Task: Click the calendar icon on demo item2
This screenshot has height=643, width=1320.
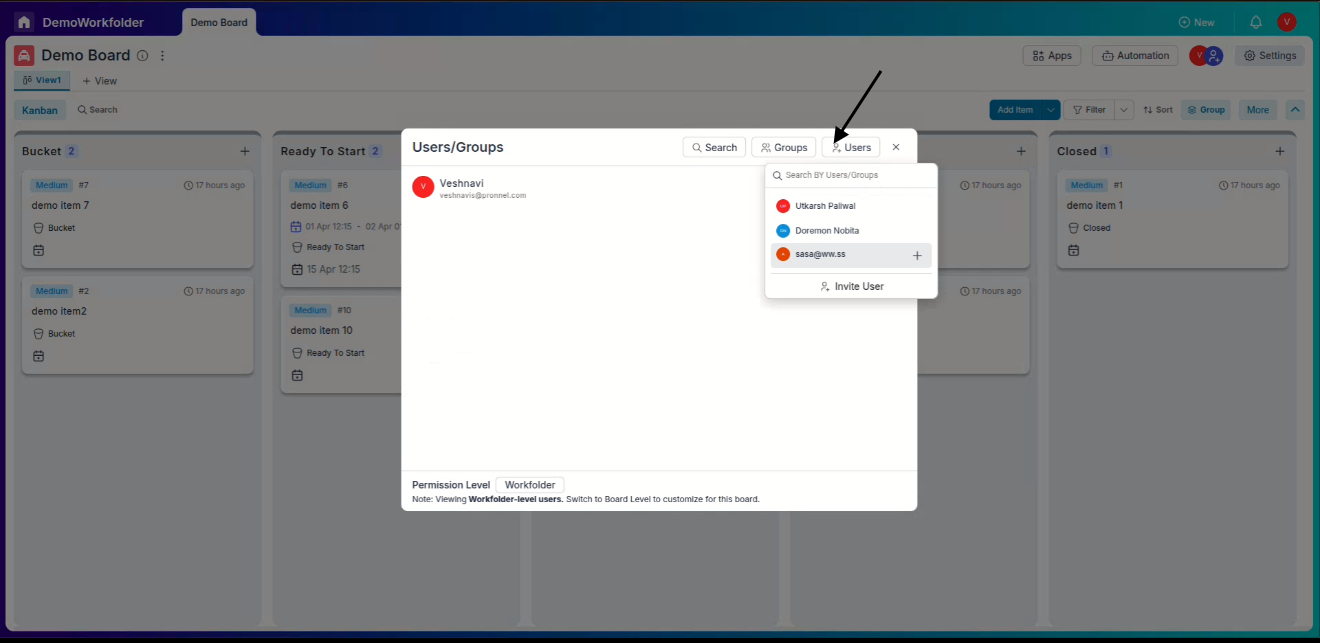Action: point(38,356)
